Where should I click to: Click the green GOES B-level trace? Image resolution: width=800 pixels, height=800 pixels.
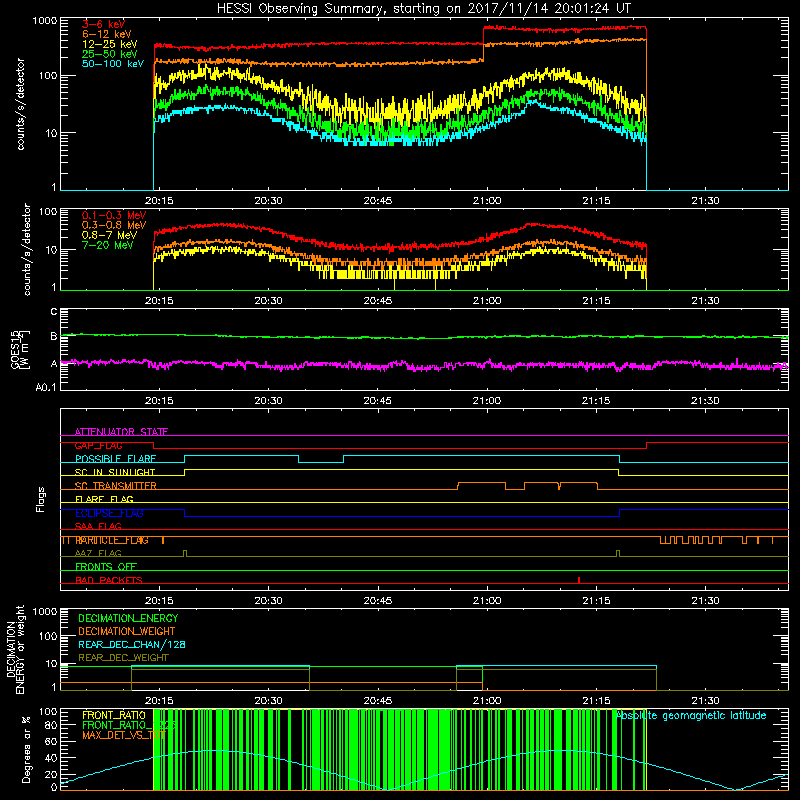[x=423, y=337]
